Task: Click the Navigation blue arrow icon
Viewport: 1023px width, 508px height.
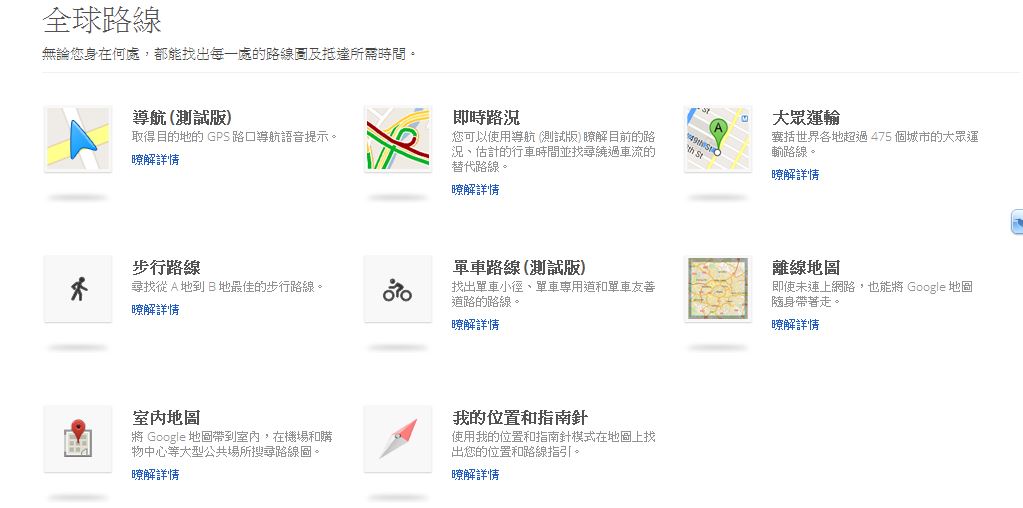Action: pyautogui.click(x=78, y=139)
